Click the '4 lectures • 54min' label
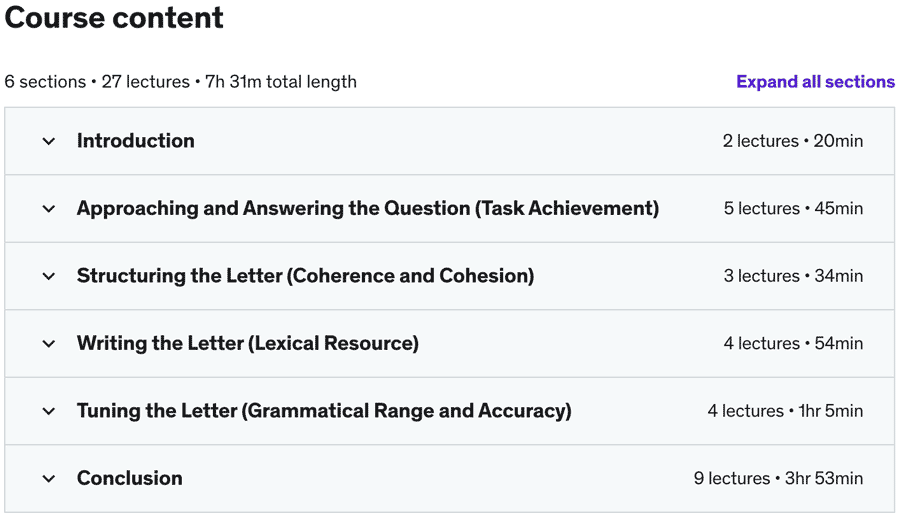This screenshot has height=517, width=900. point(793,344)
